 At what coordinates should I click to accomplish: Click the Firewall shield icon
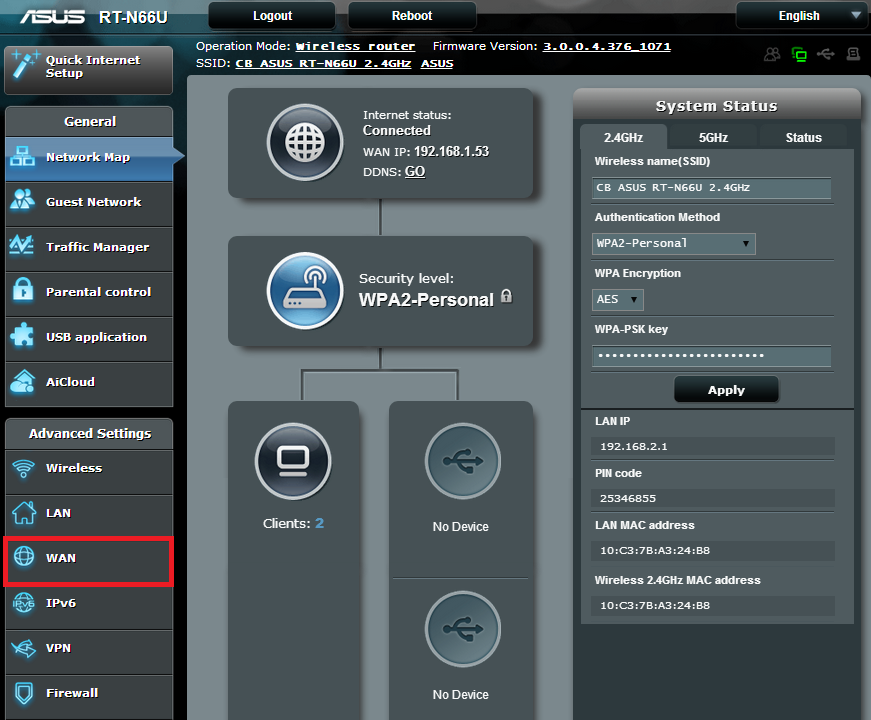click(24, 693)
